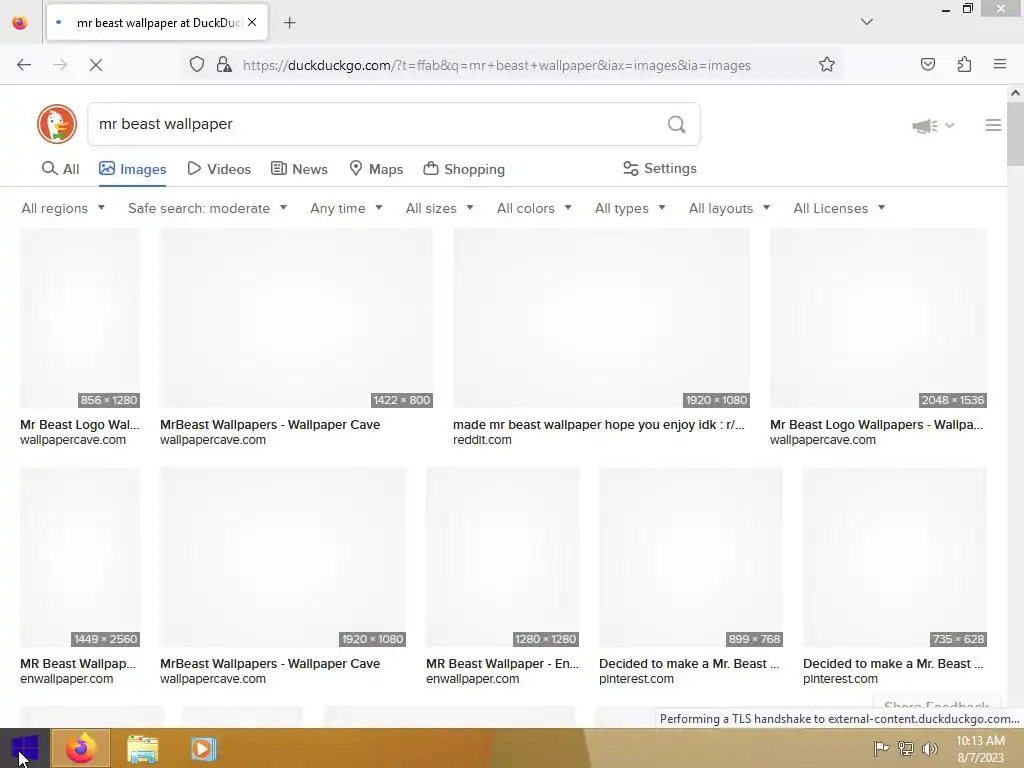Open the Firefox application menu

1000,64
